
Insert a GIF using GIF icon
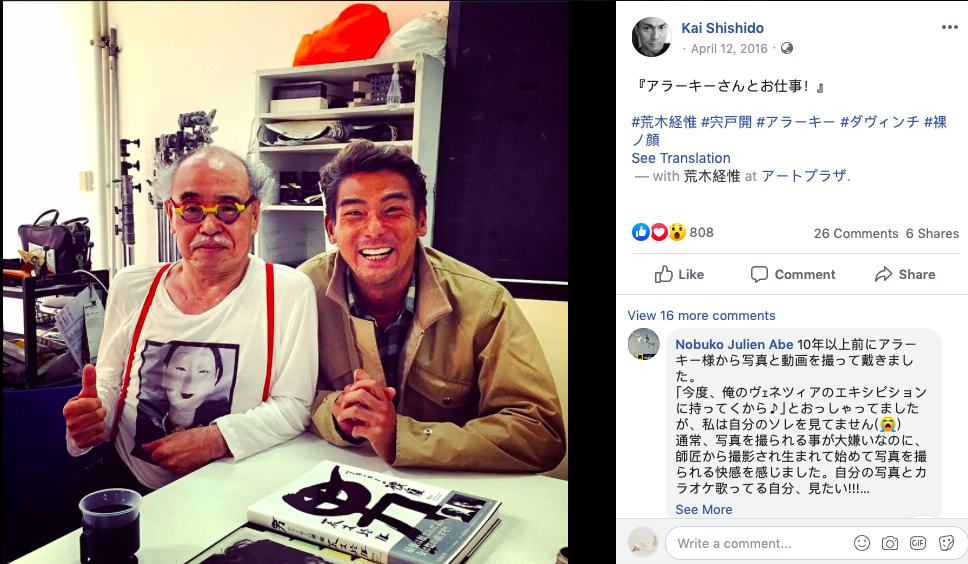(x=918, y=543)
